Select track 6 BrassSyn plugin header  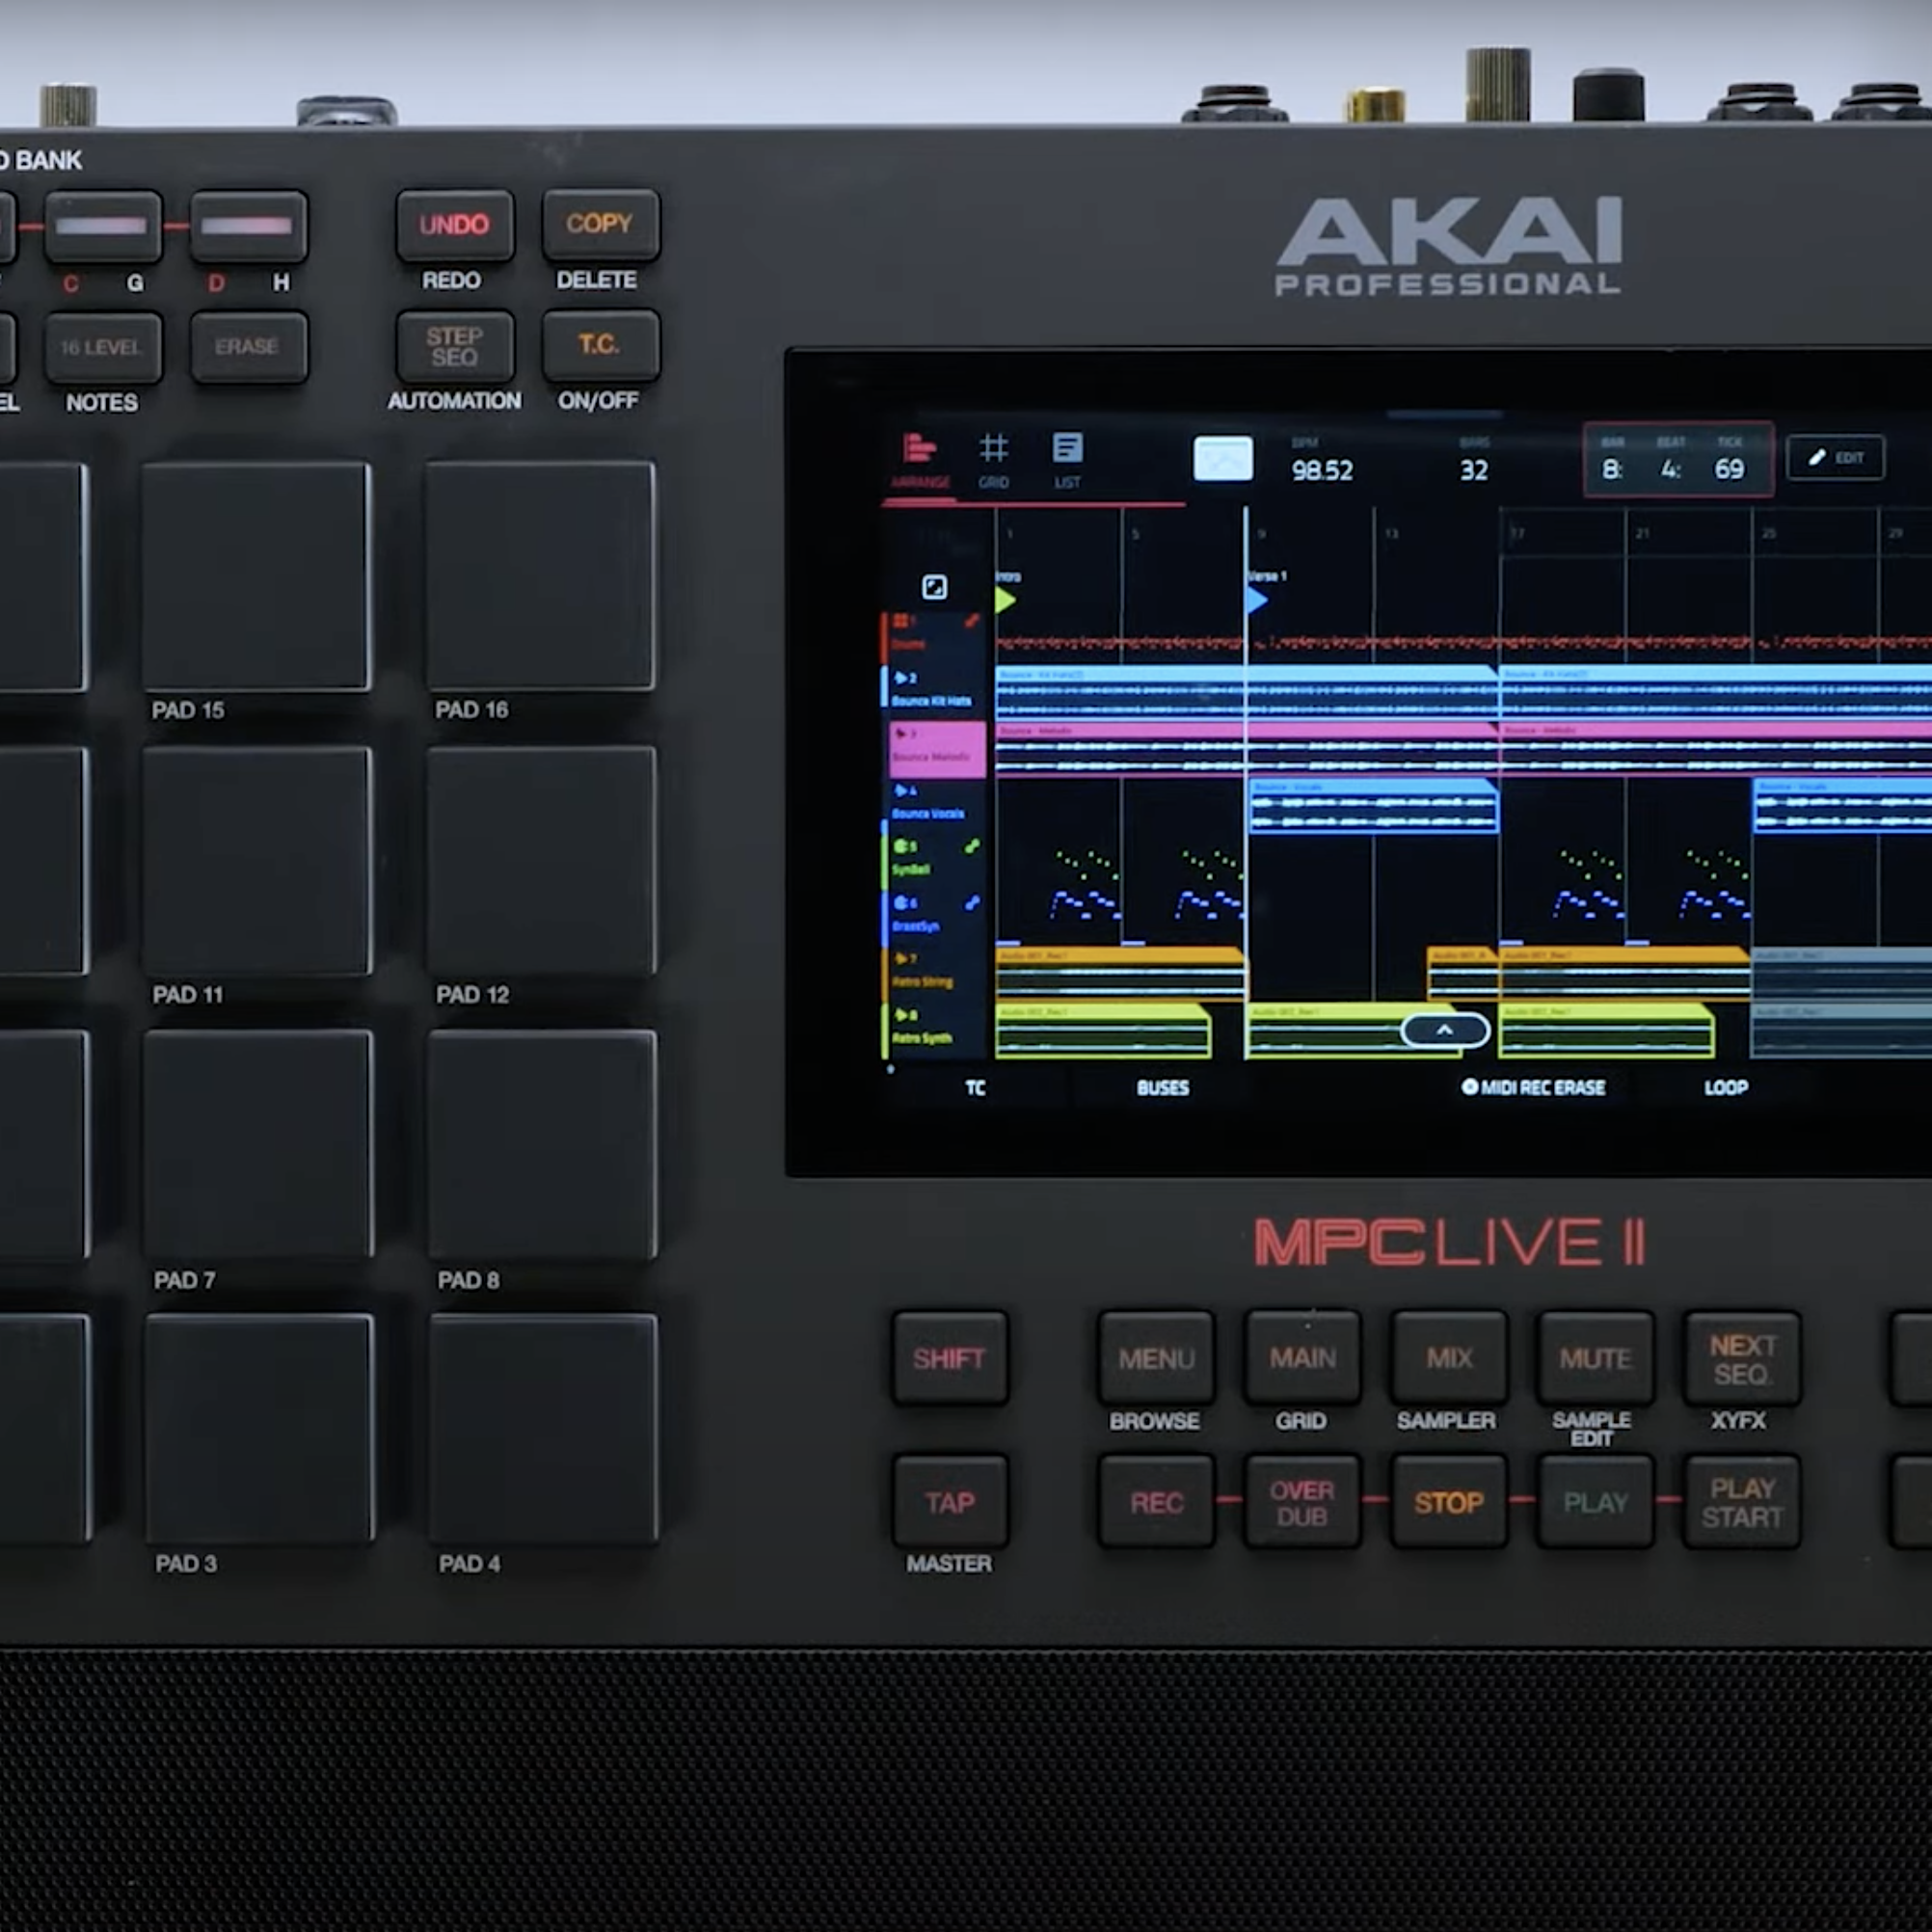pos(933,915)
